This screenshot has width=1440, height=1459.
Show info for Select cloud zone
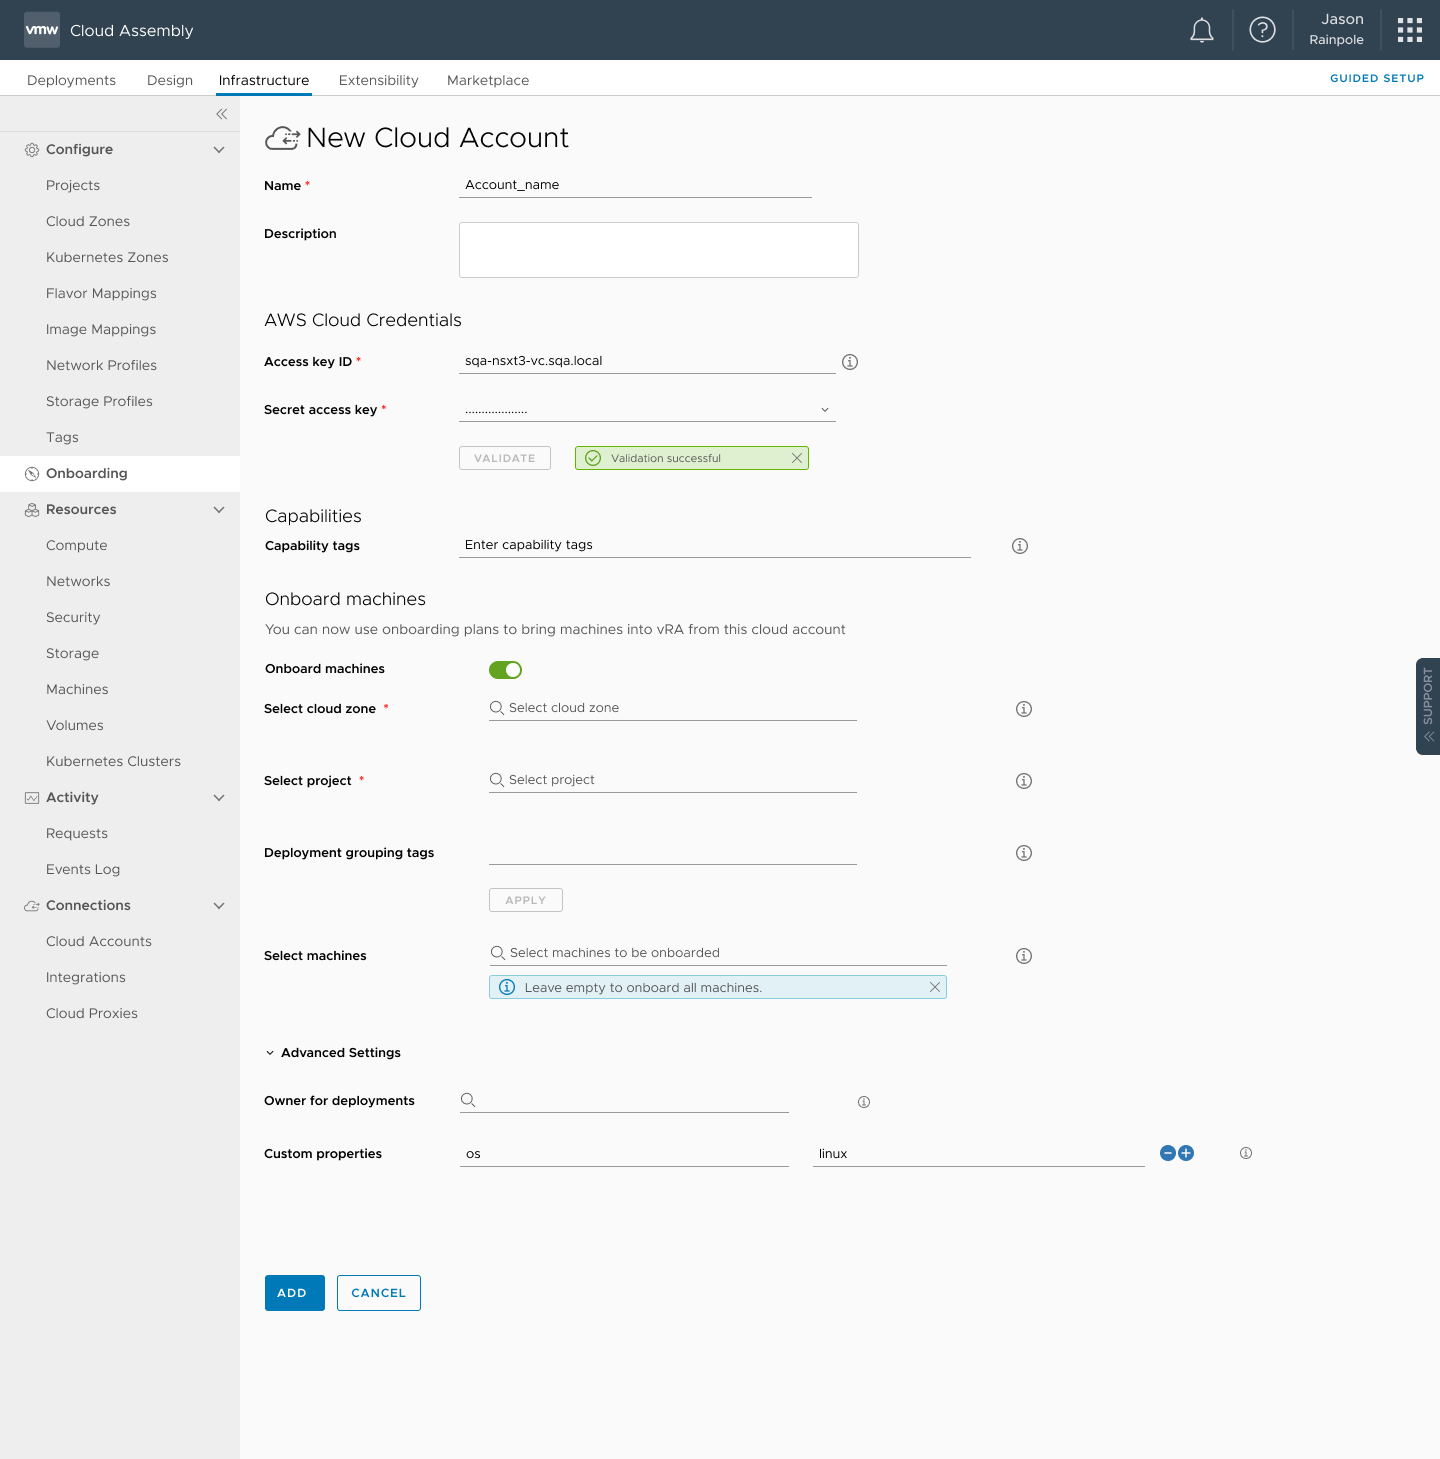pos(1024,709)
